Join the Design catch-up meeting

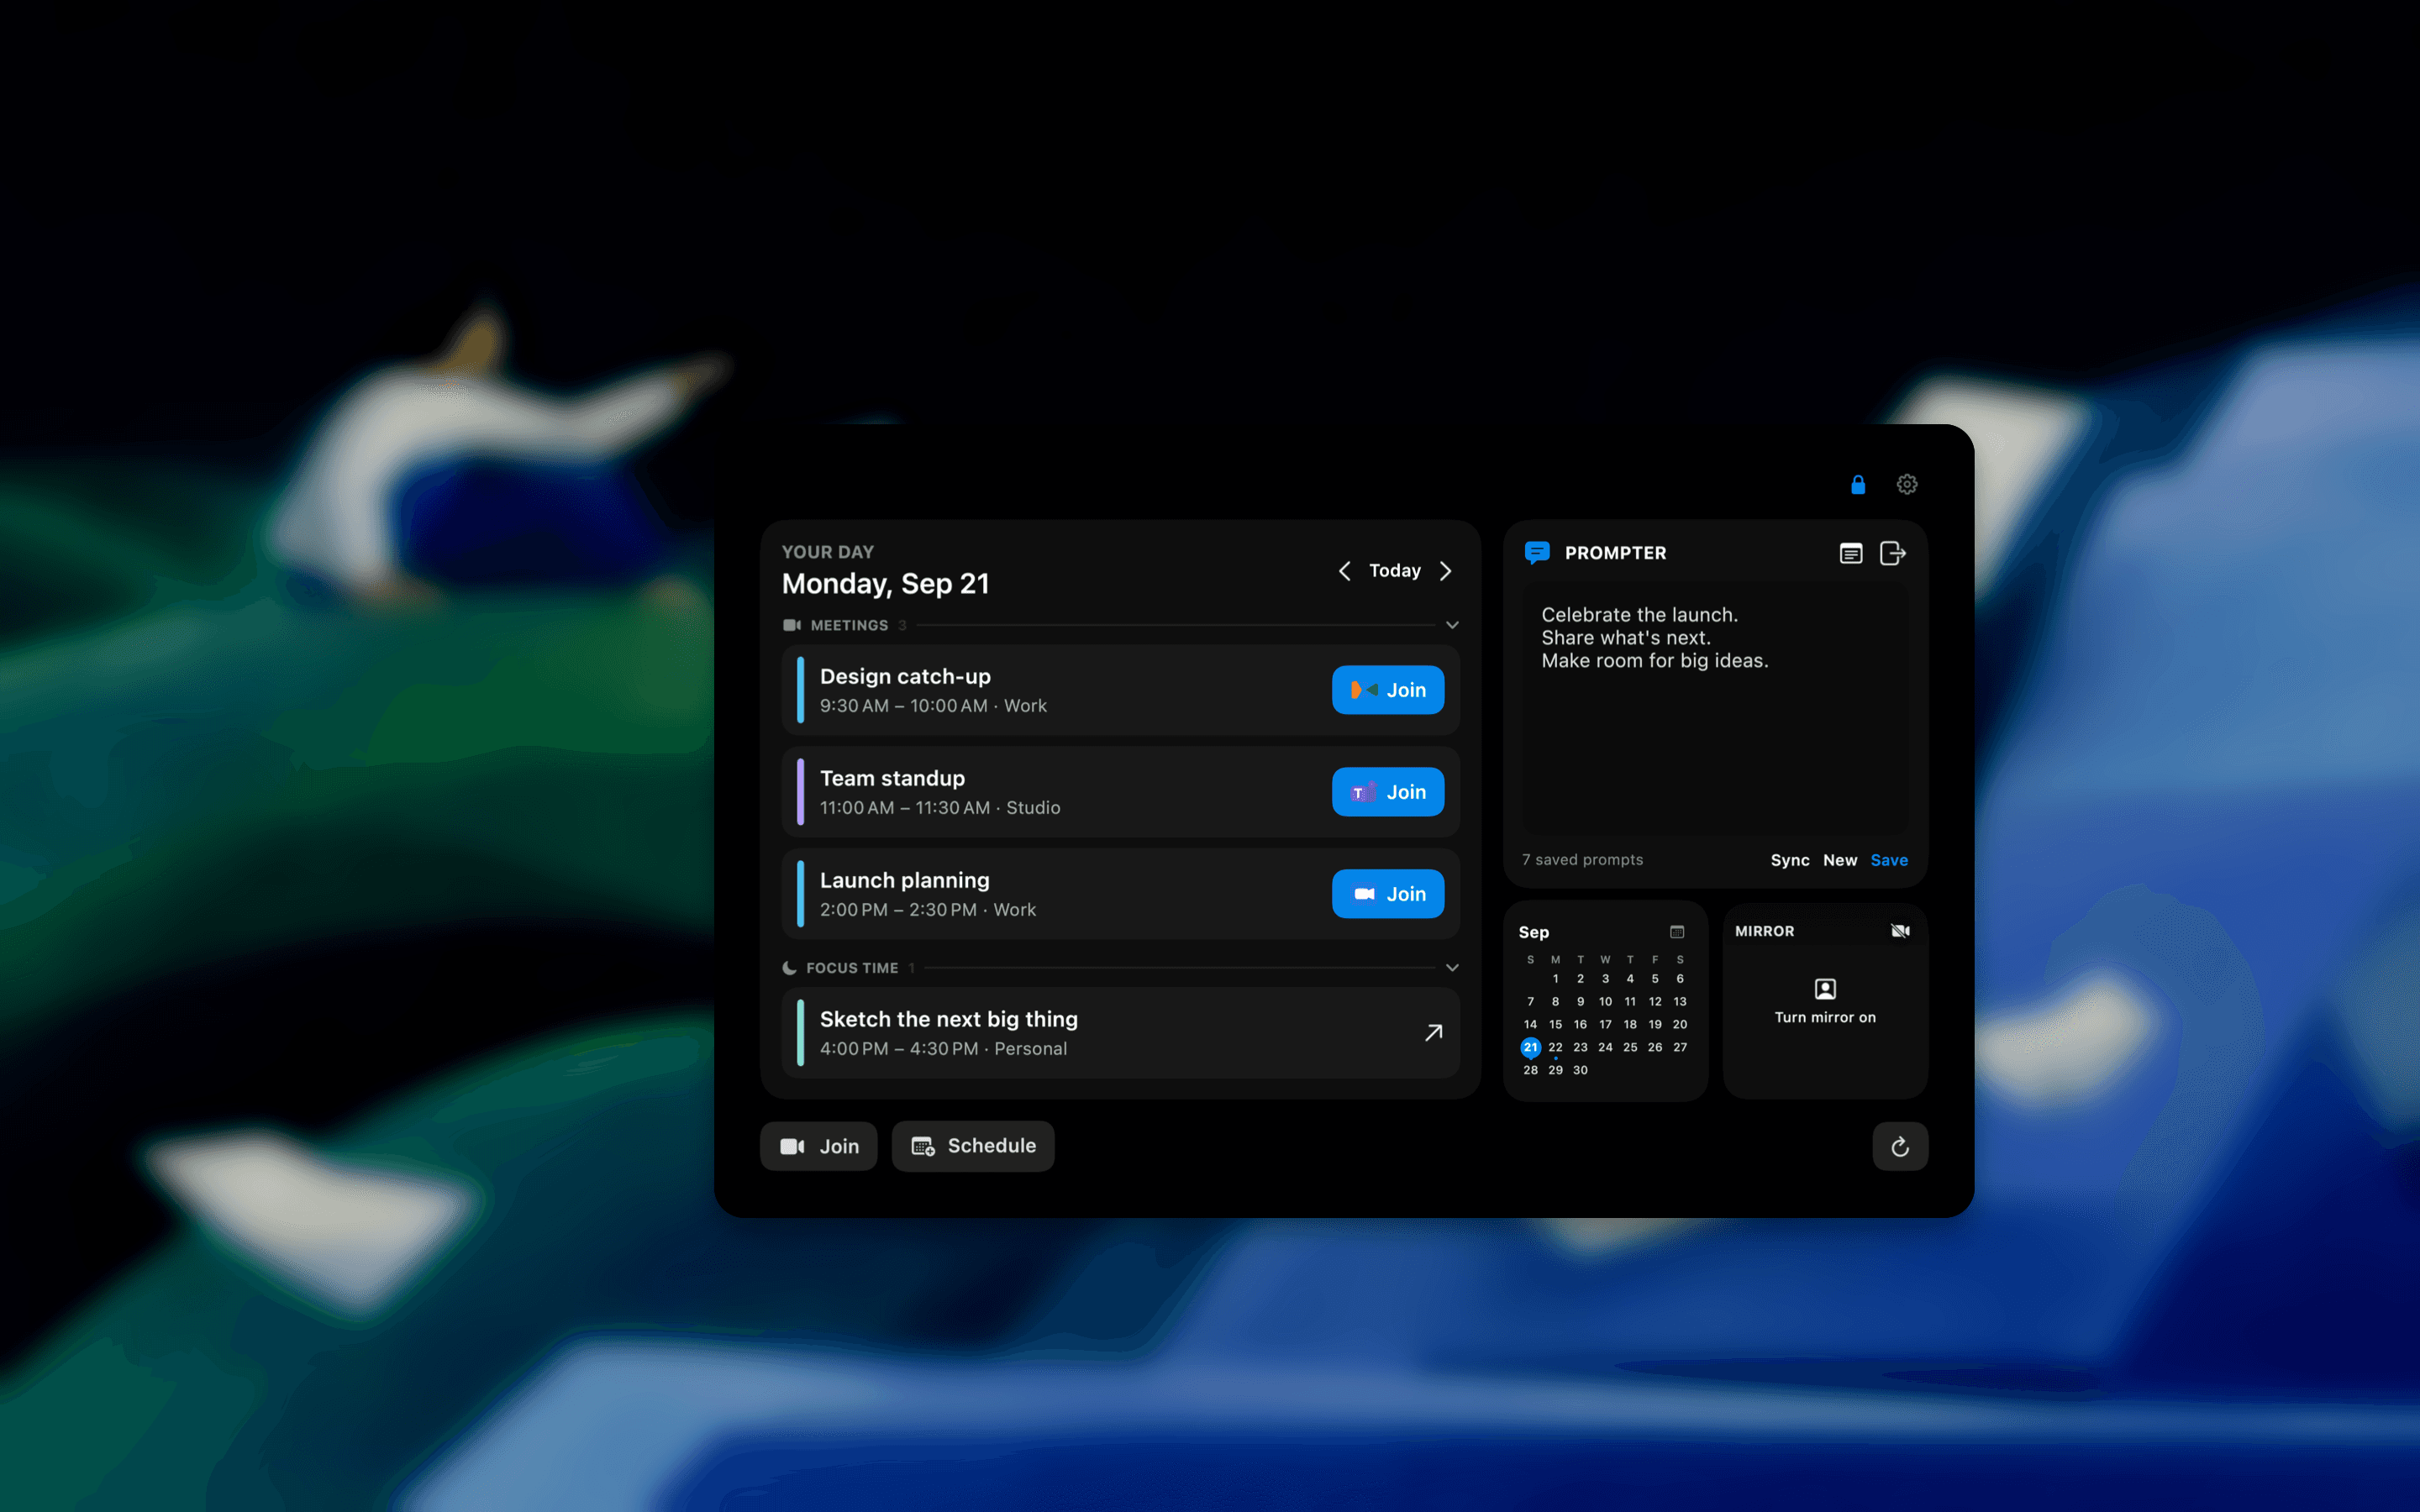1388,690
